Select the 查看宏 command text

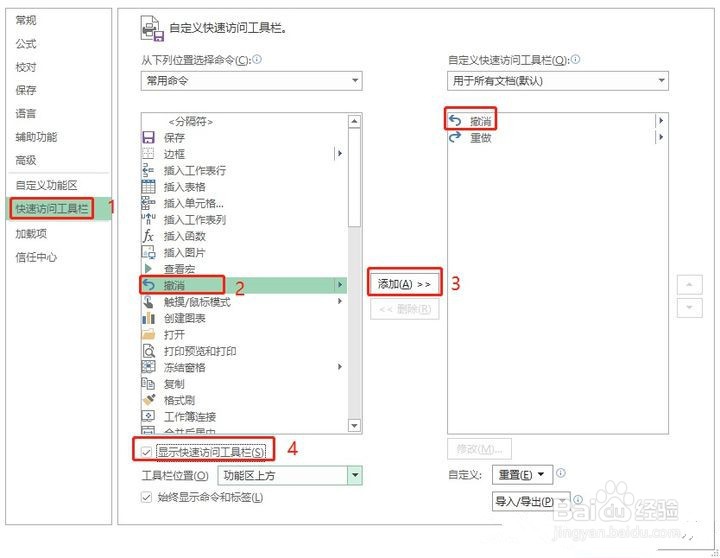pyautogui.click(x=180, y=269)
